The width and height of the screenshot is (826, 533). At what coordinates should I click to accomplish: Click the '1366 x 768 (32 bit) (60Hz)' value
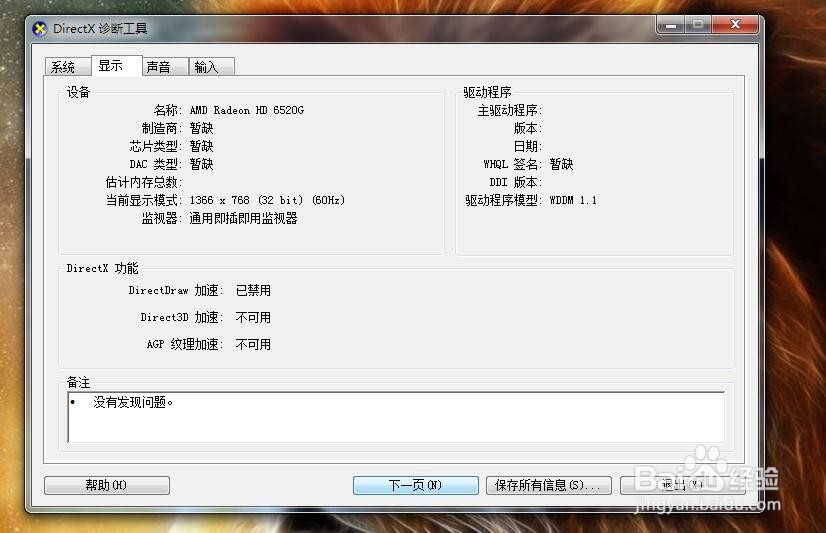[267, 200]
